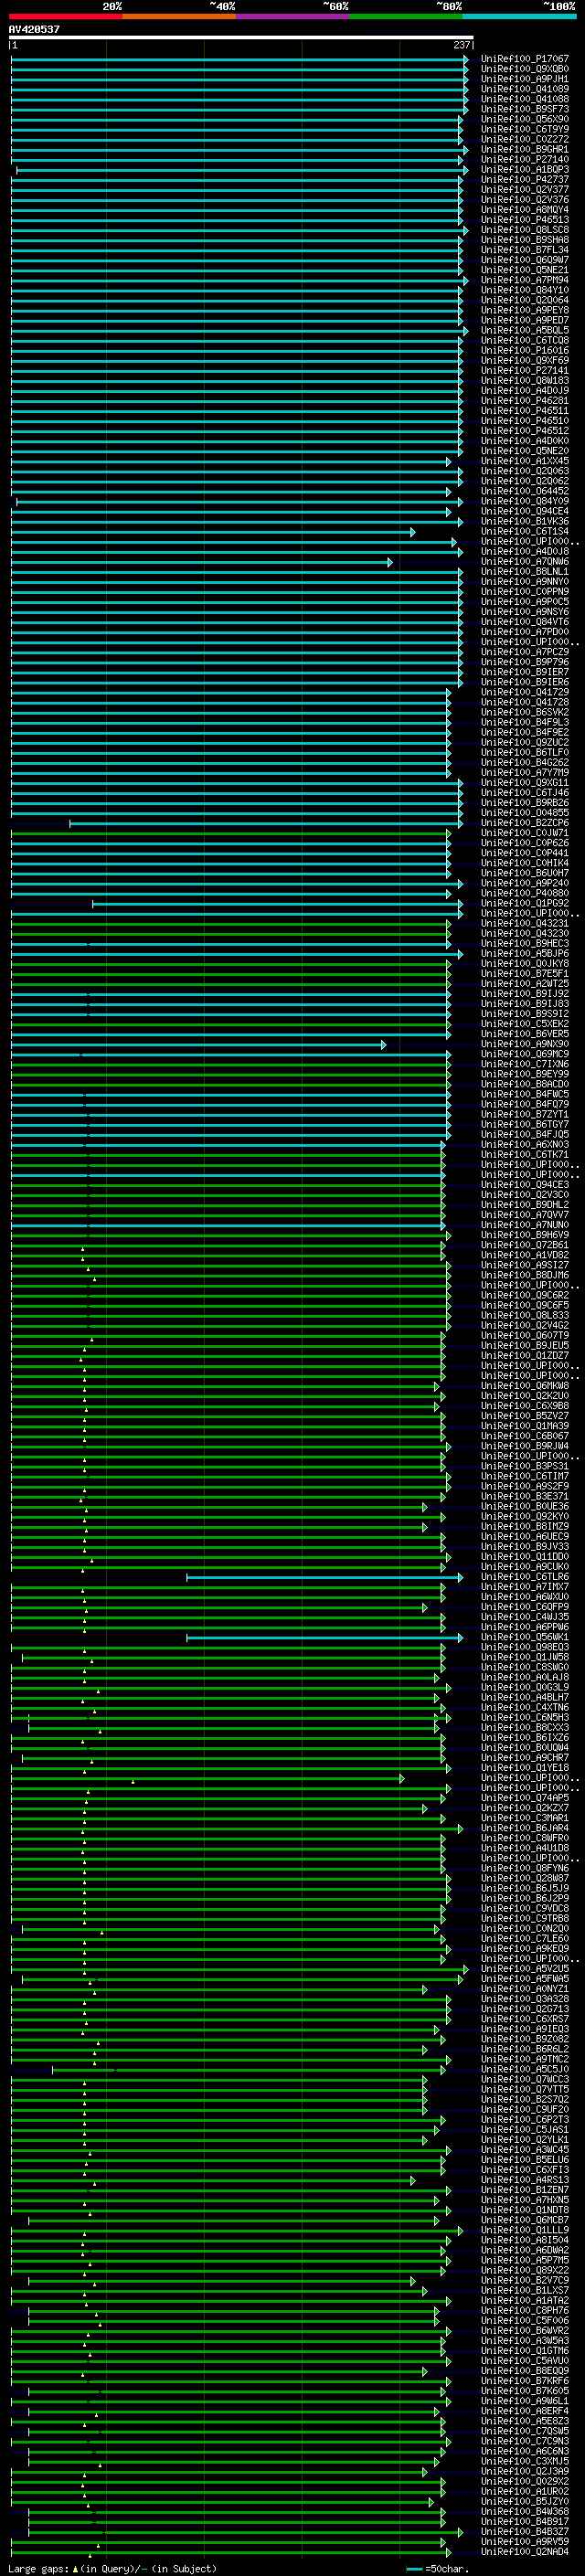Open hit UniRef100_Q41088
This screenshot has width=585, height=2576.
(524, 99)
